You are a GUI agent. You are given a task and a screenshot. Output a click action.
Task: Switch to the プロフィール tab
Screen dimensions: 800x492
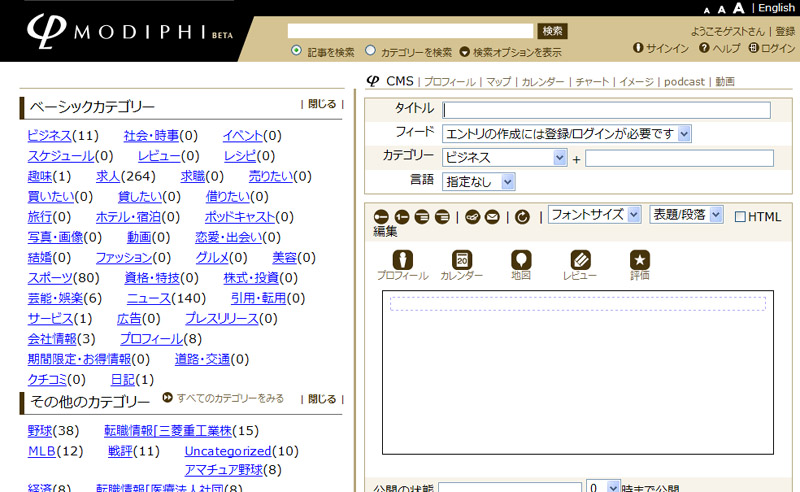click(449, 82)
